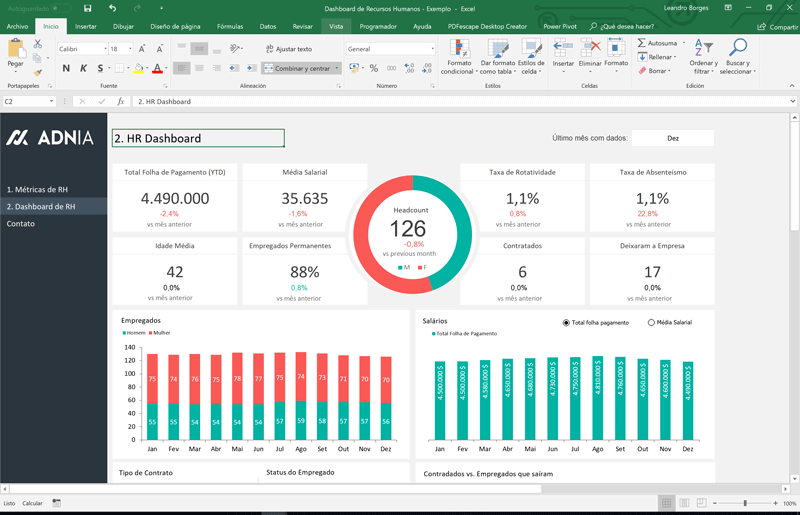Switch to the Insertar ribbon tab
Viewport: 800px width, 515px height.
click(x=86, y=27)
